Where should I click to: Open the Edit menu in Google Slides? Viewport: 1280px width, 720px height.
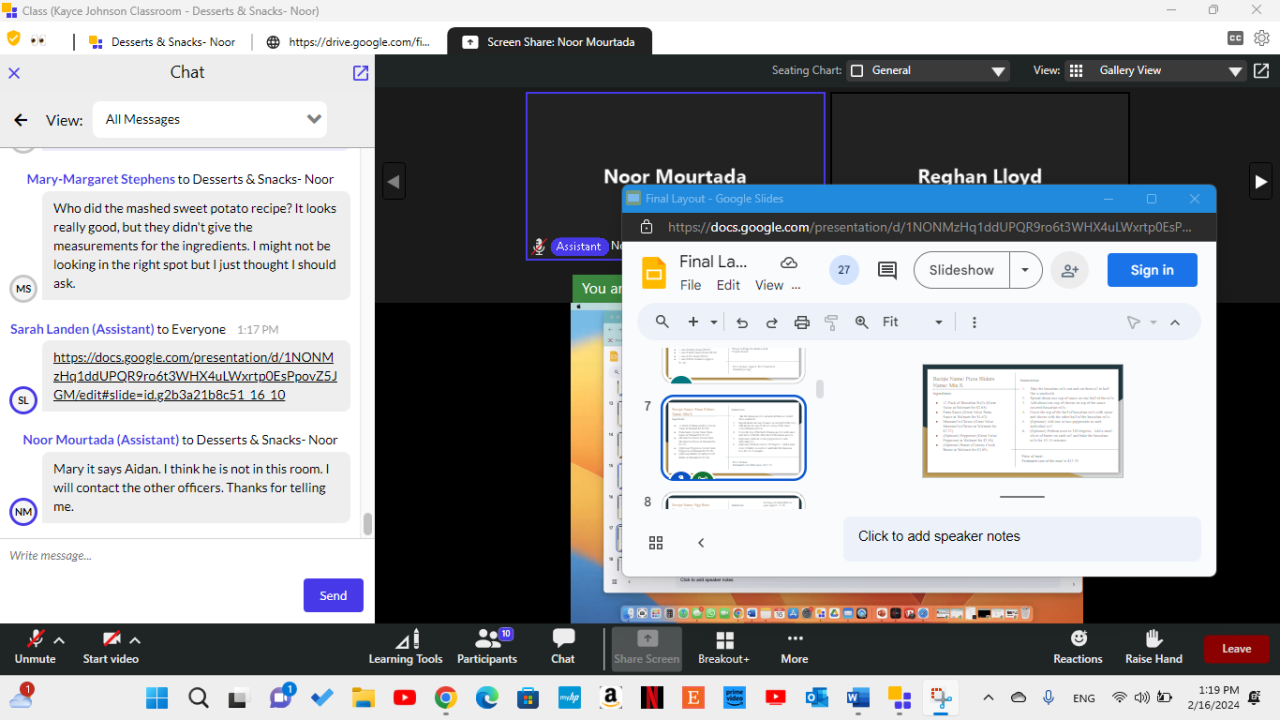tap(729, 285)
